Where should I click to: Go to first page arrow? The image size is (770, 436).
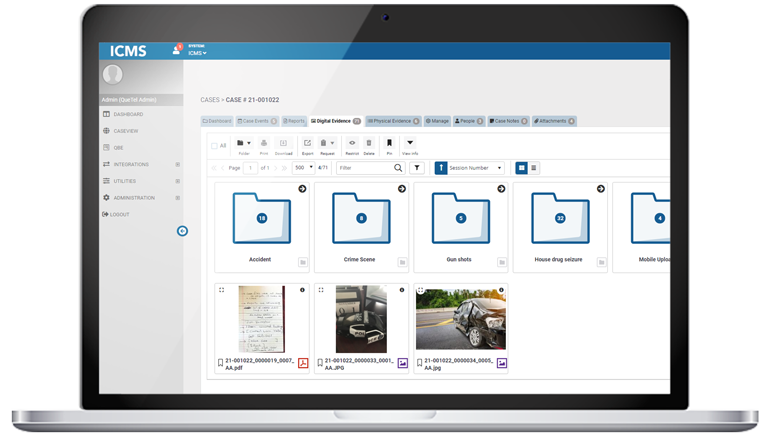tap(214, 168)
